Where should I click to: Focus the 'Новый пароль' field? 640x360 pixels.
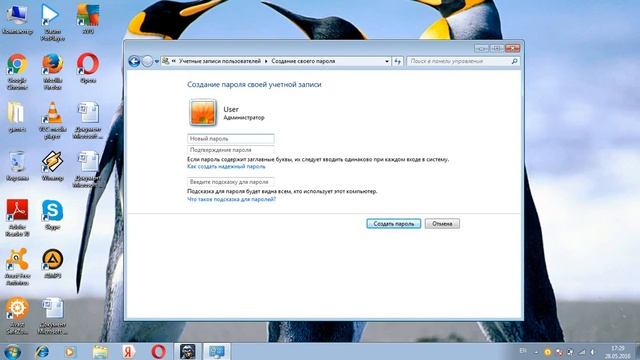click(231, 139)
